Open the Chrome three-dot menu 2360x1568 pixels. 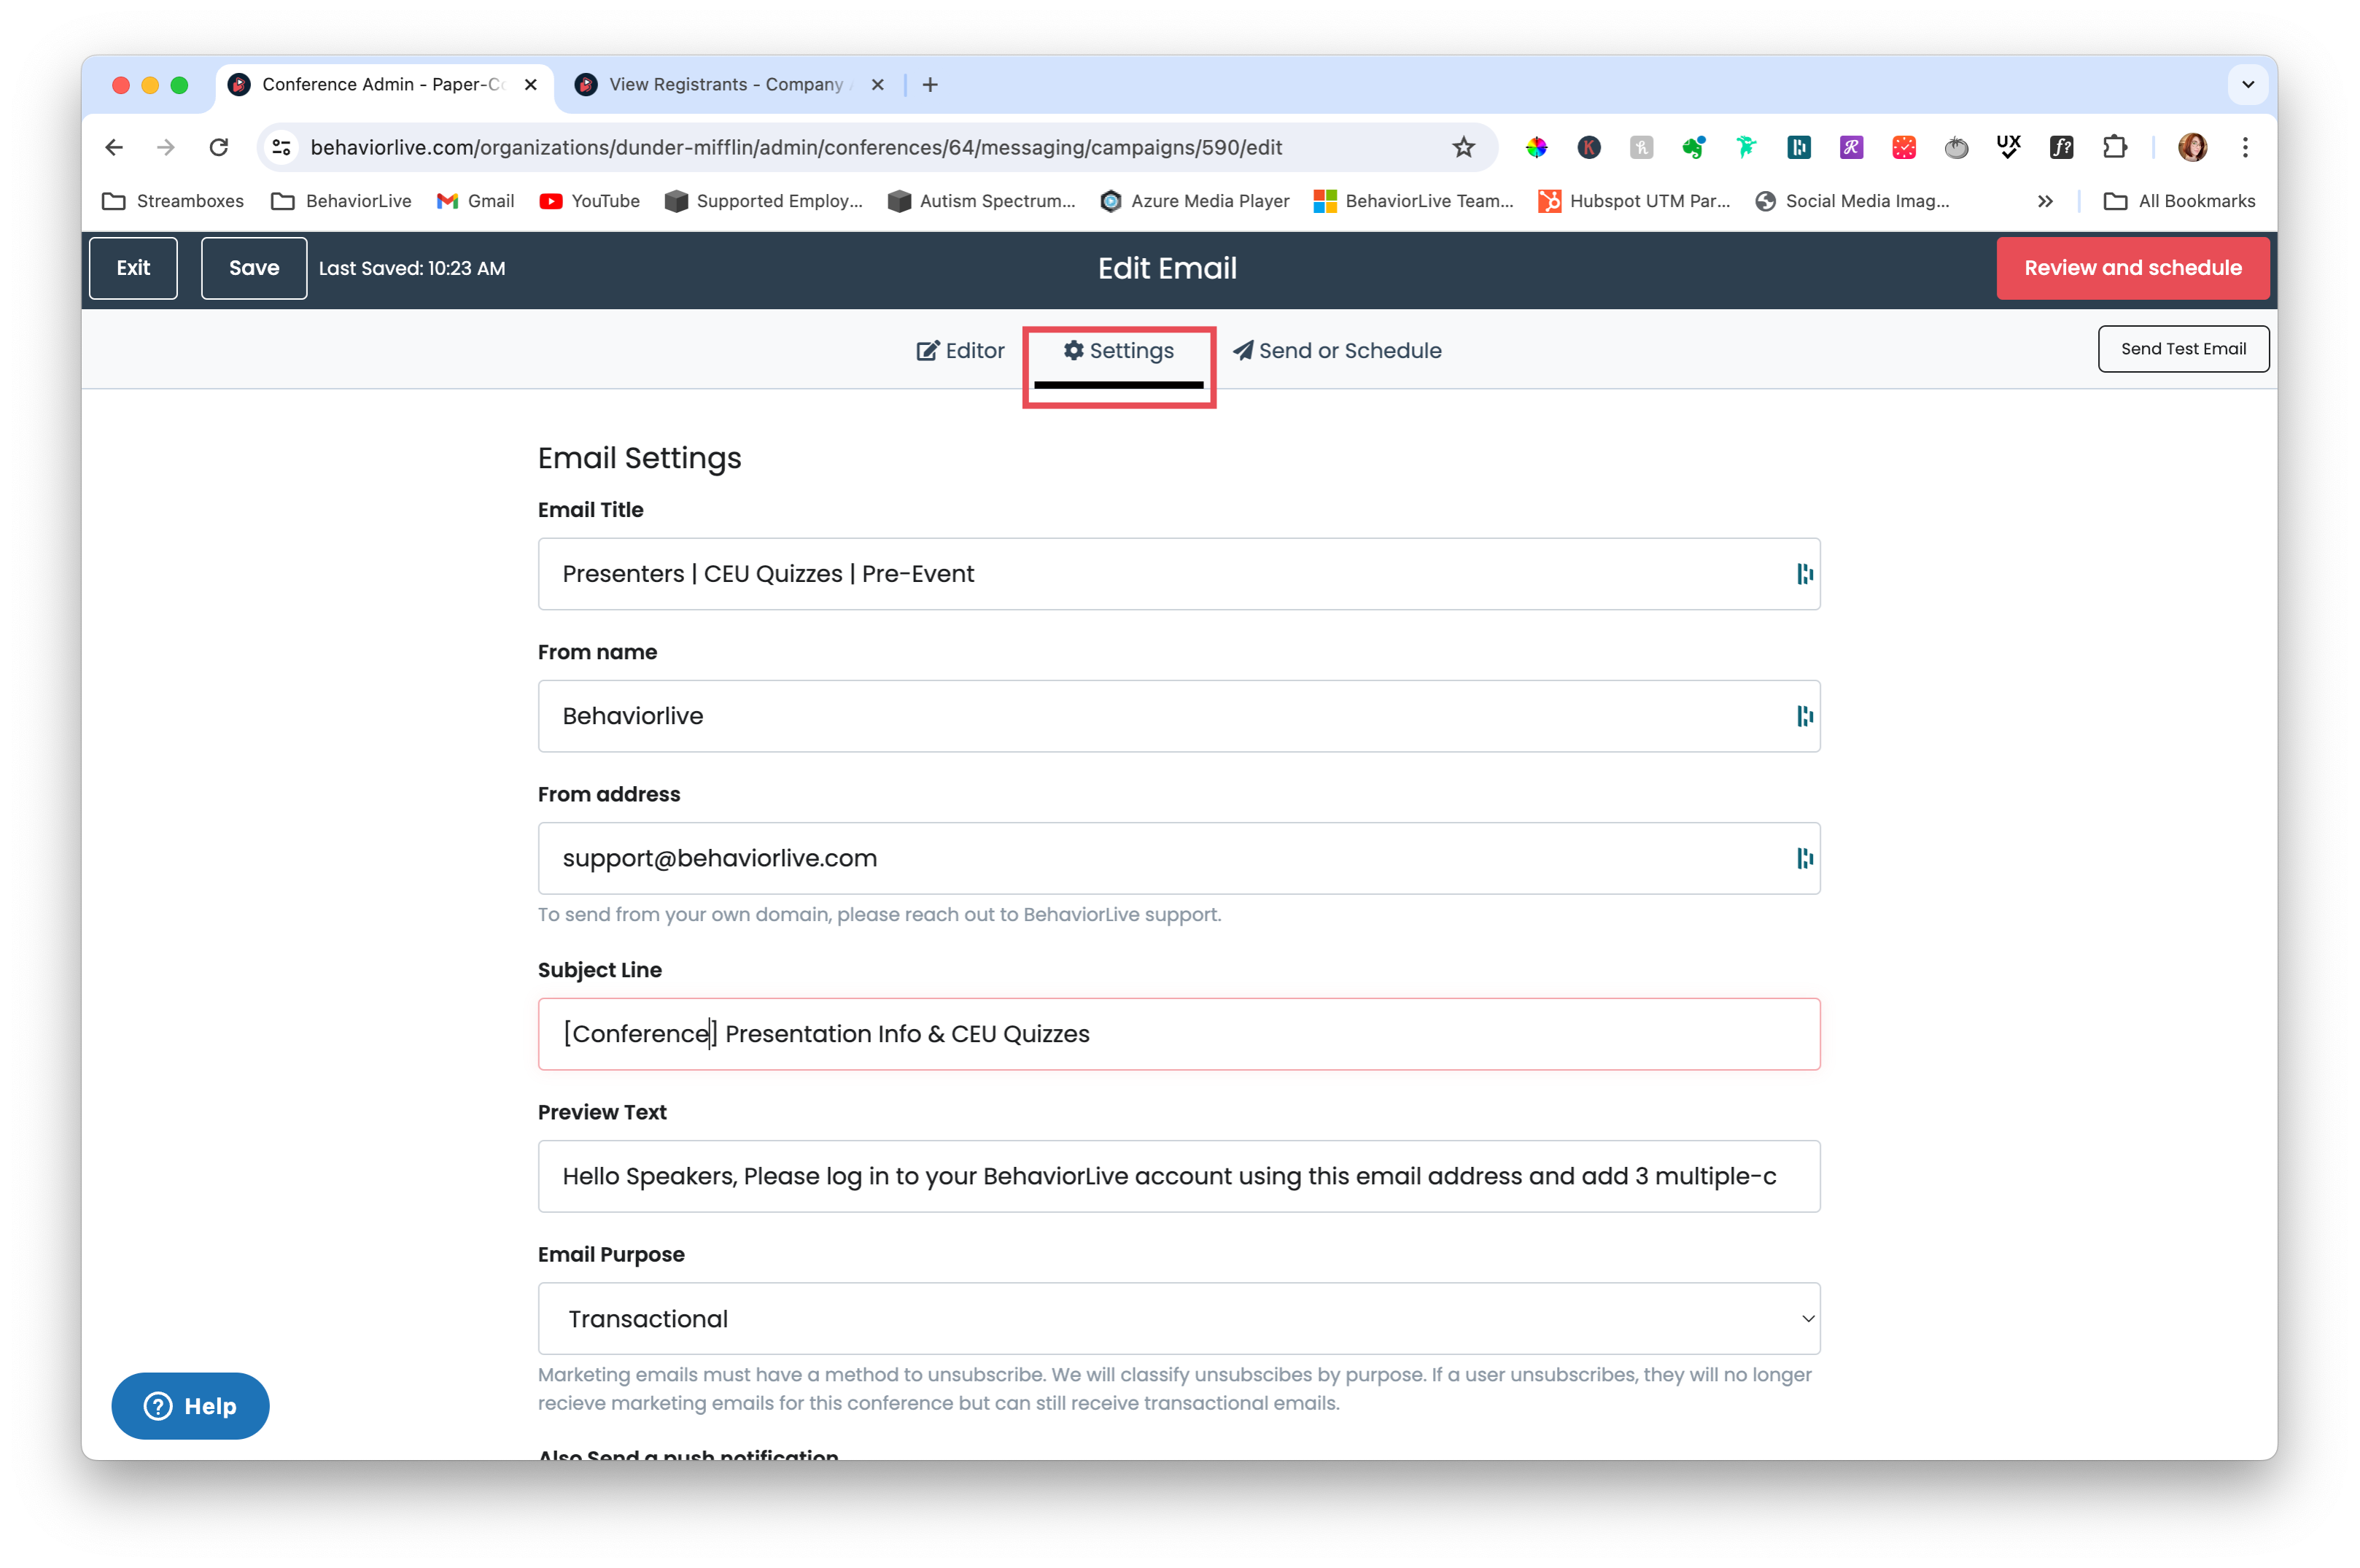click(x=2245, y=147)
